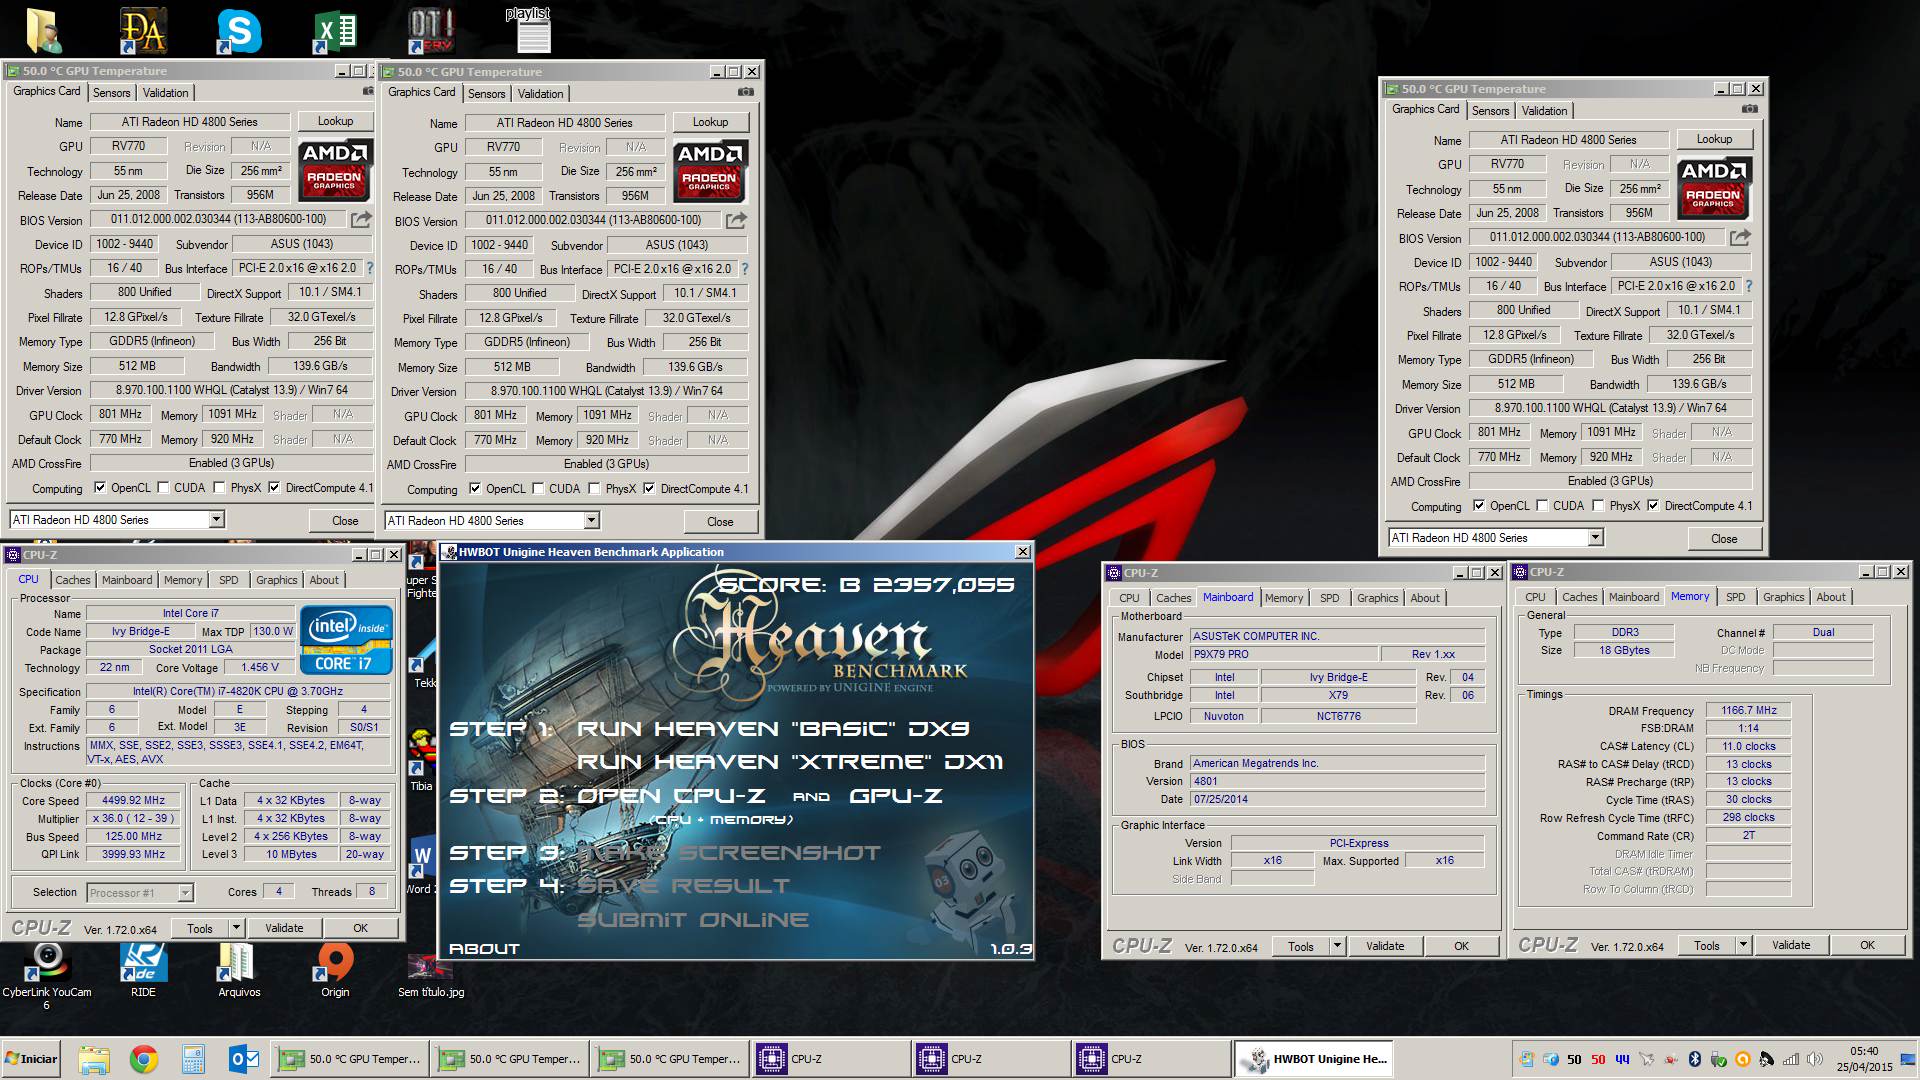Screen dimensions: 1920x1080
Task: Select Arquivos desktop icon
Action: click(239, 970)
